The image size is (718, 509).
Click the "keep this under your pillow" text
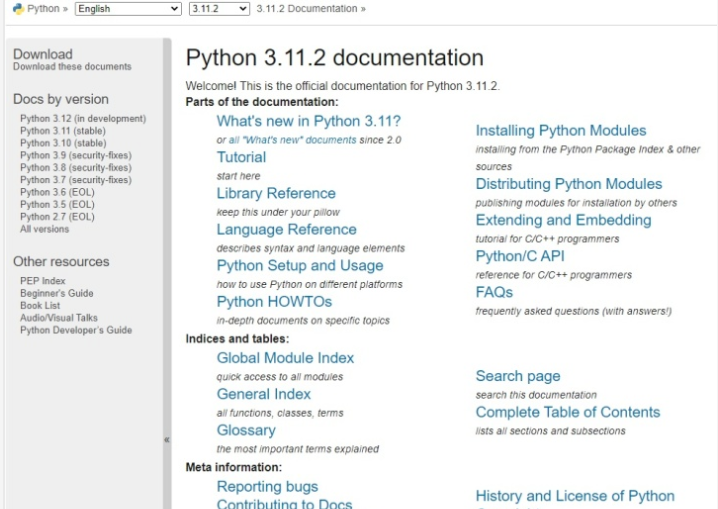(278, 212)
